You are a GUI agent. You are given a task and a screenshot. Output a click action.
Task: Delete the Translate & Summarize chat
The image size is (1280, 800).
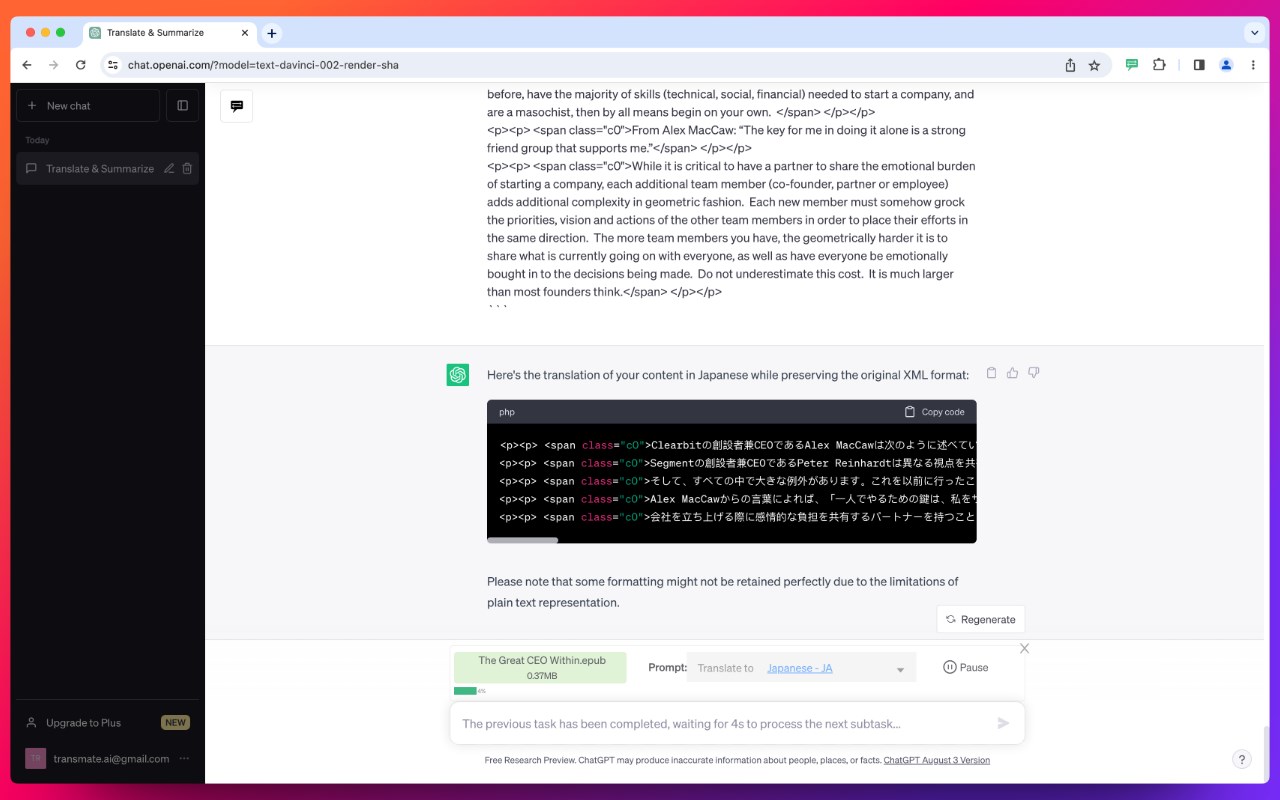coord(187,169)
